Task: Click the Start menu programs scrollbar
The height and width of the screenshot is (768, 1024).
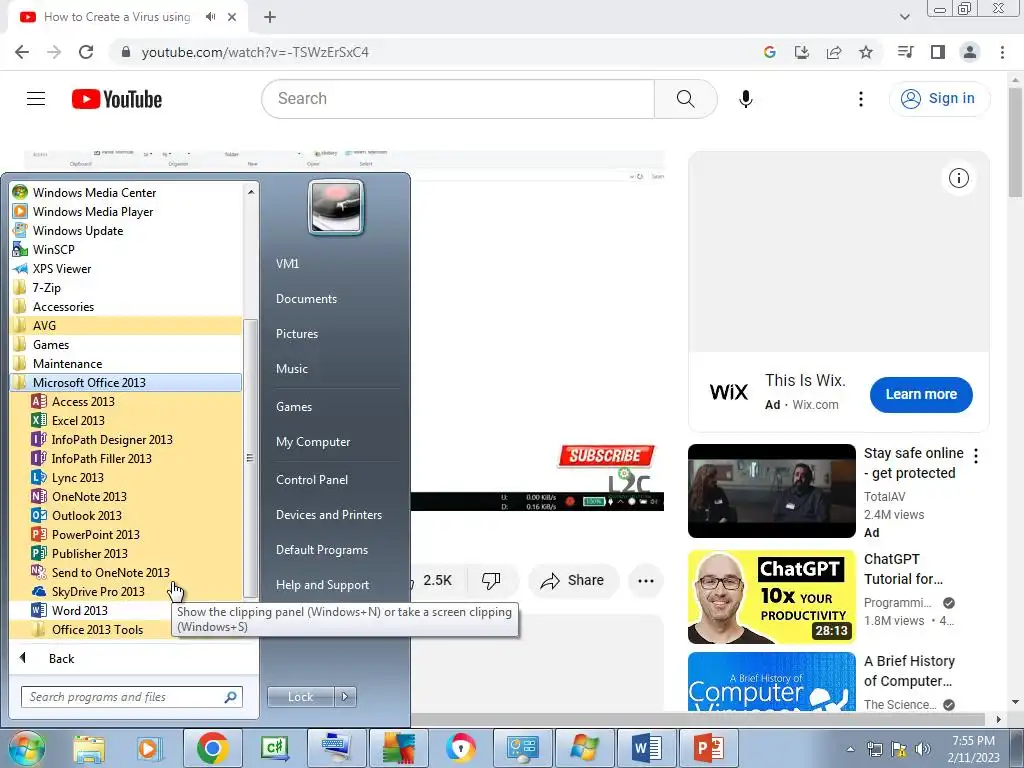Action: 250,458
